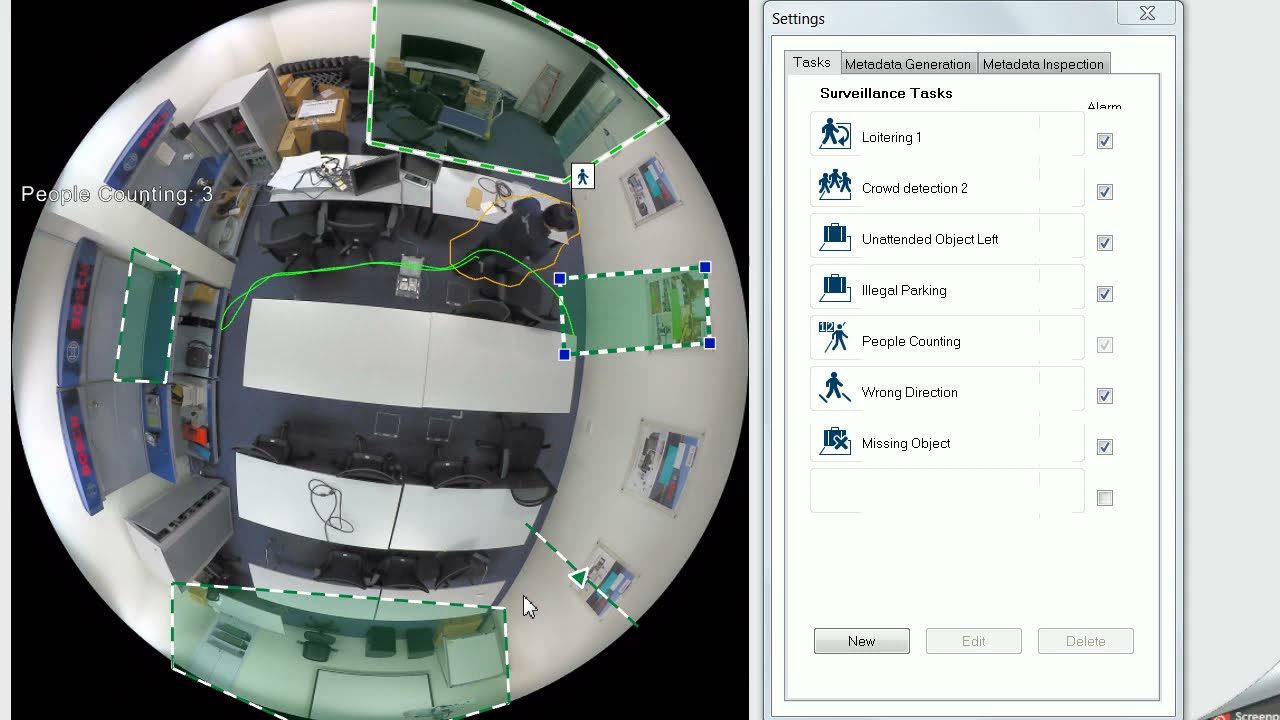The width and height of the screenshot is (1280, 720).
Task: Click the New task button
Action: click(x=862, y=641)
